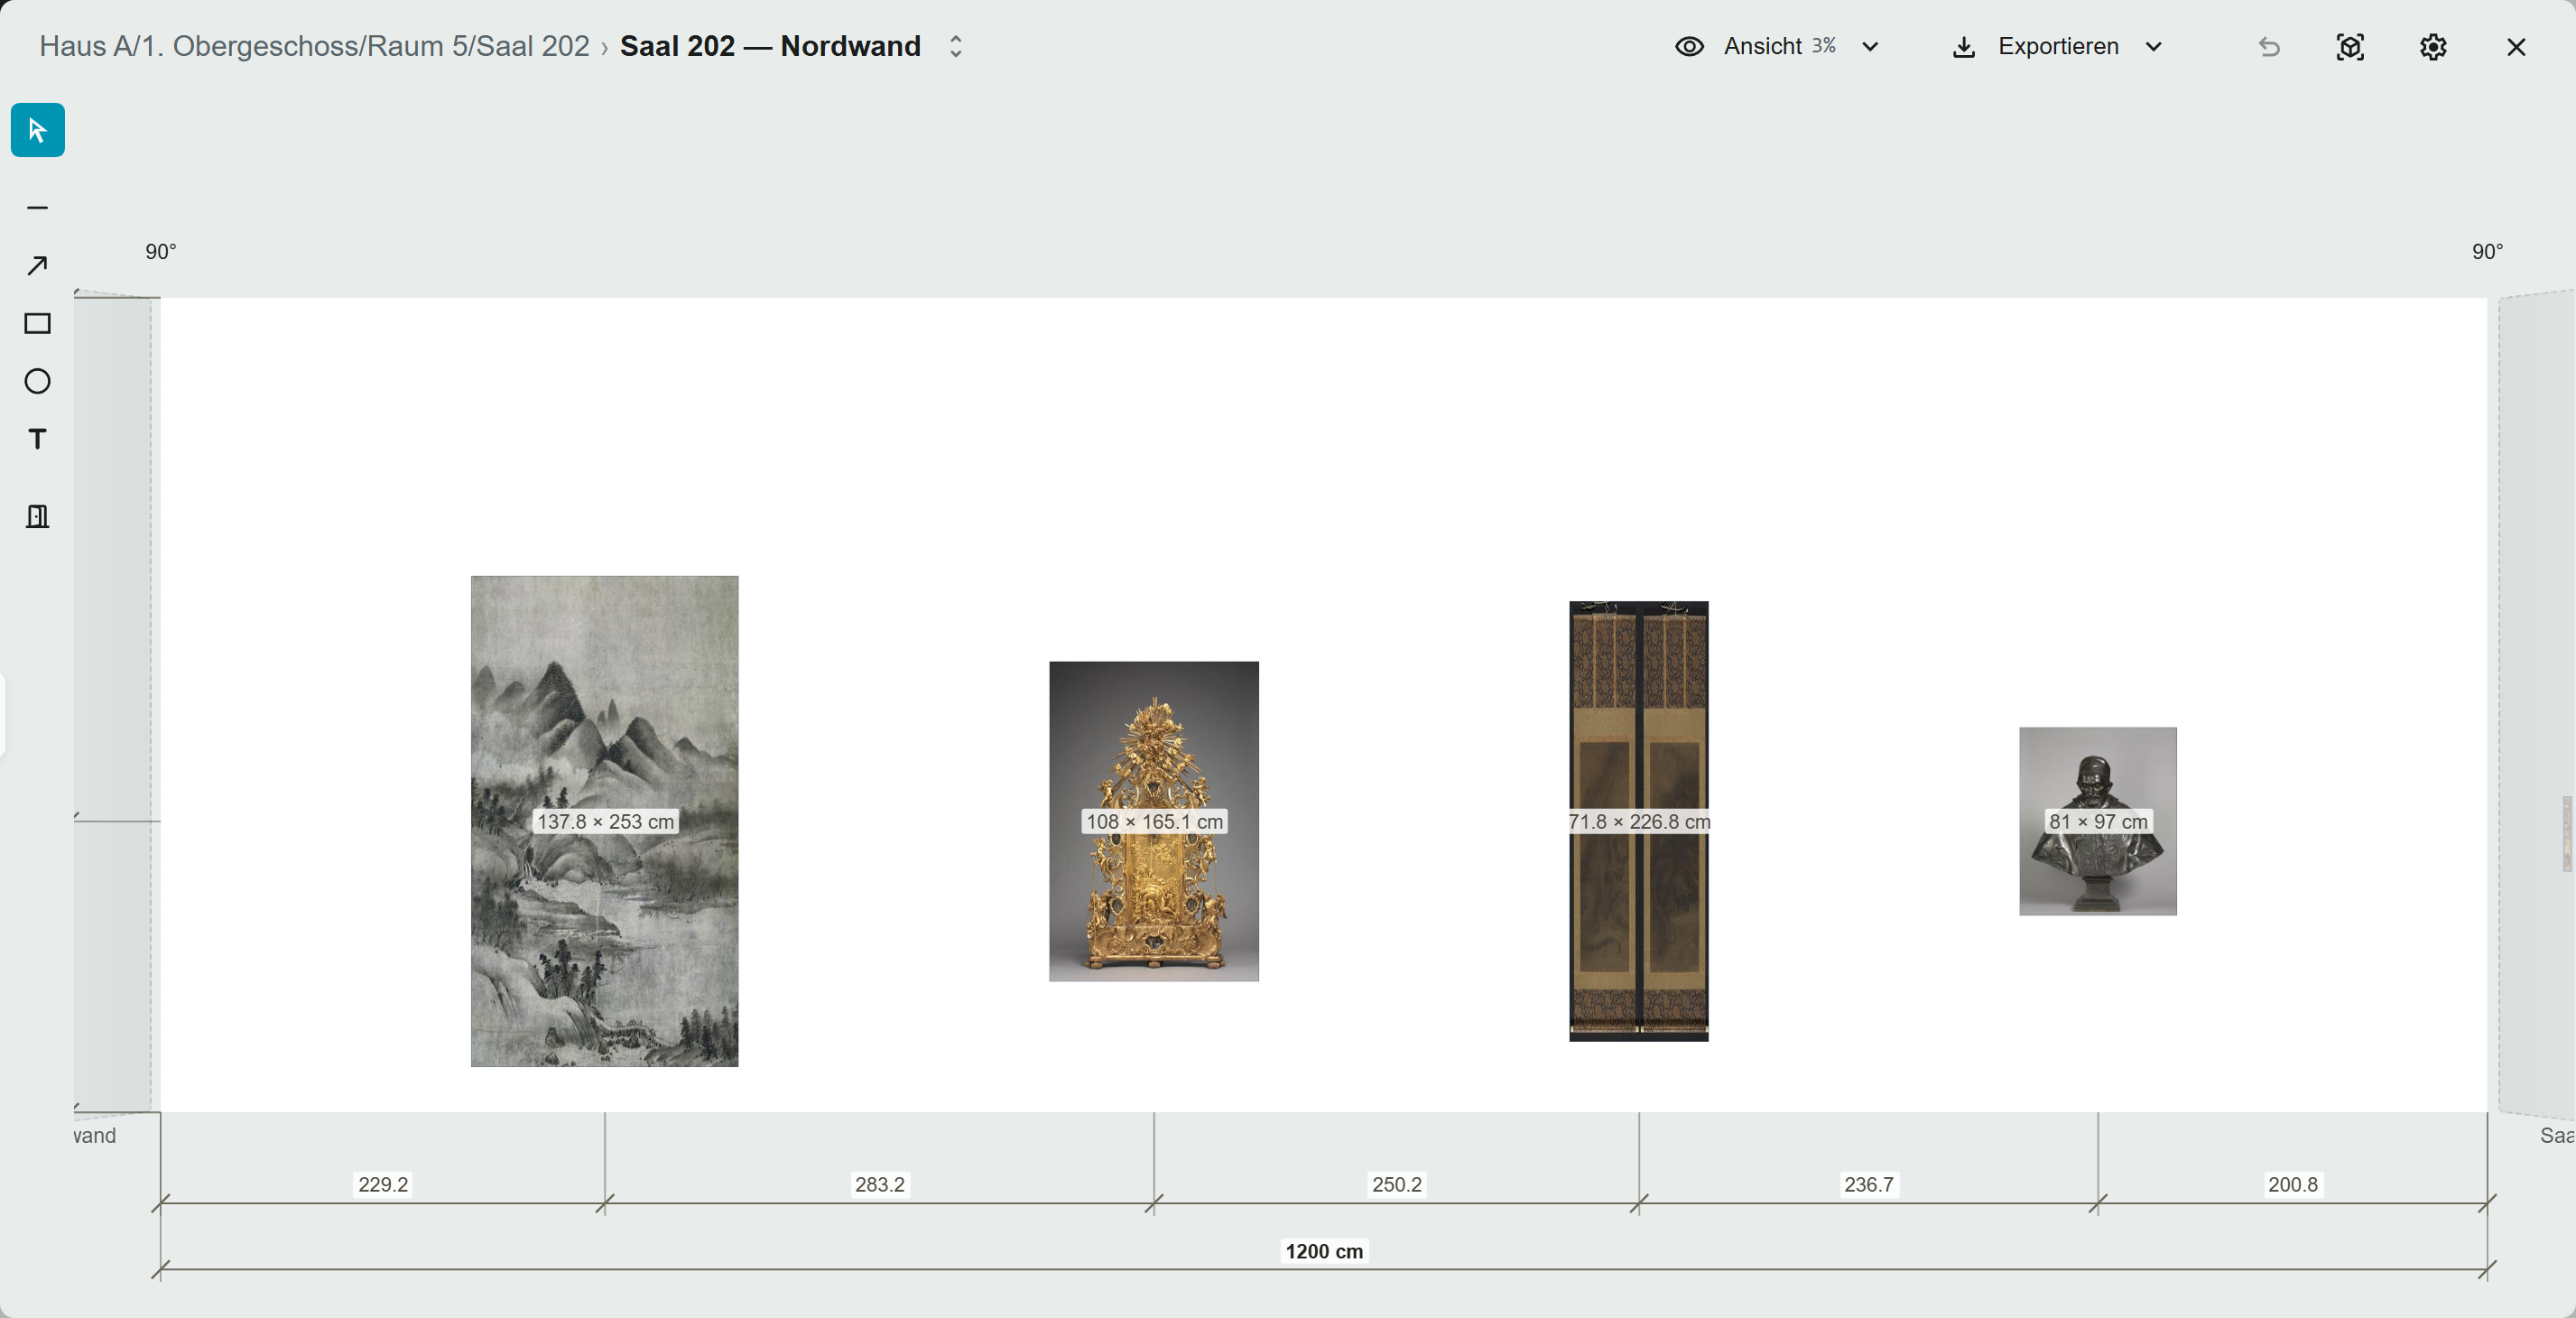Select the golden altar artwork 108 × 165.1 cm
The width and height of the screenshot is (2576, 1318).
1154,821
